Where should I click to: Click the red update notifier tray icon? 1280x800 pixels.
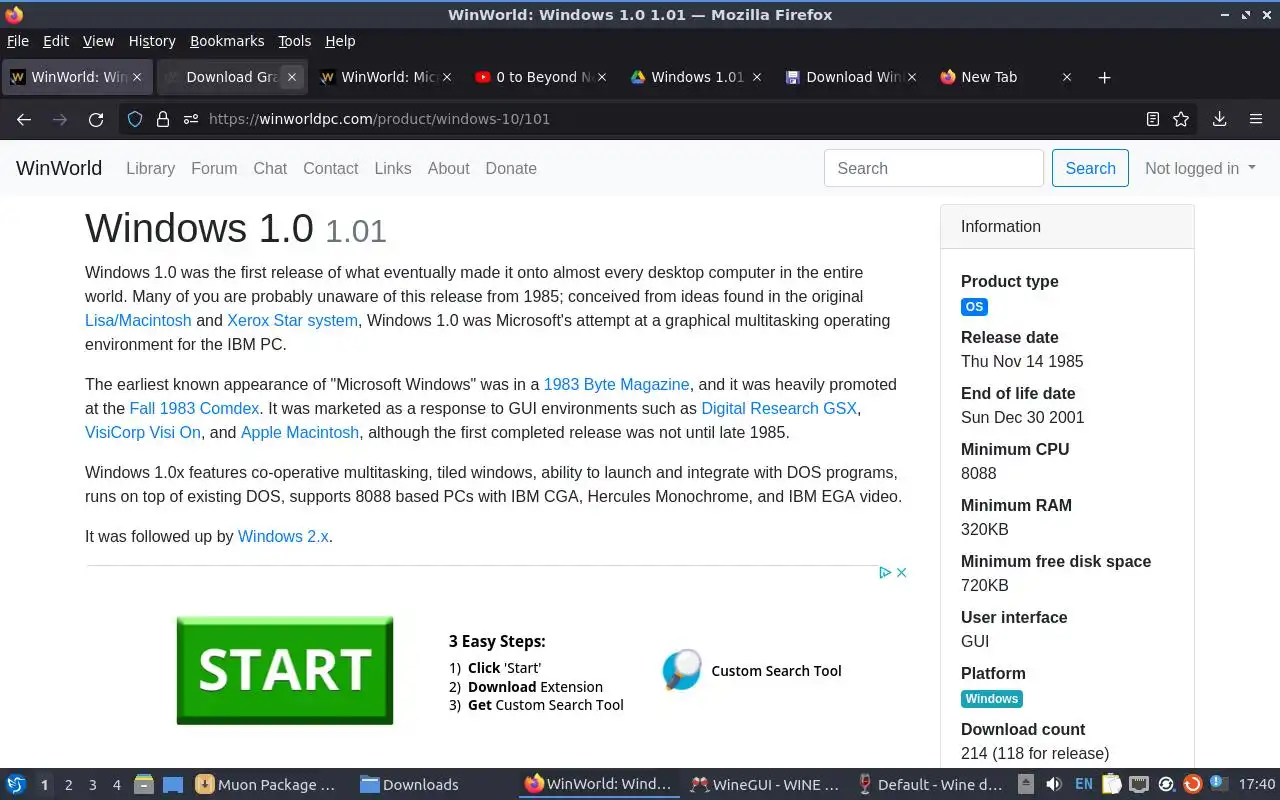(x=1192, y=785)
